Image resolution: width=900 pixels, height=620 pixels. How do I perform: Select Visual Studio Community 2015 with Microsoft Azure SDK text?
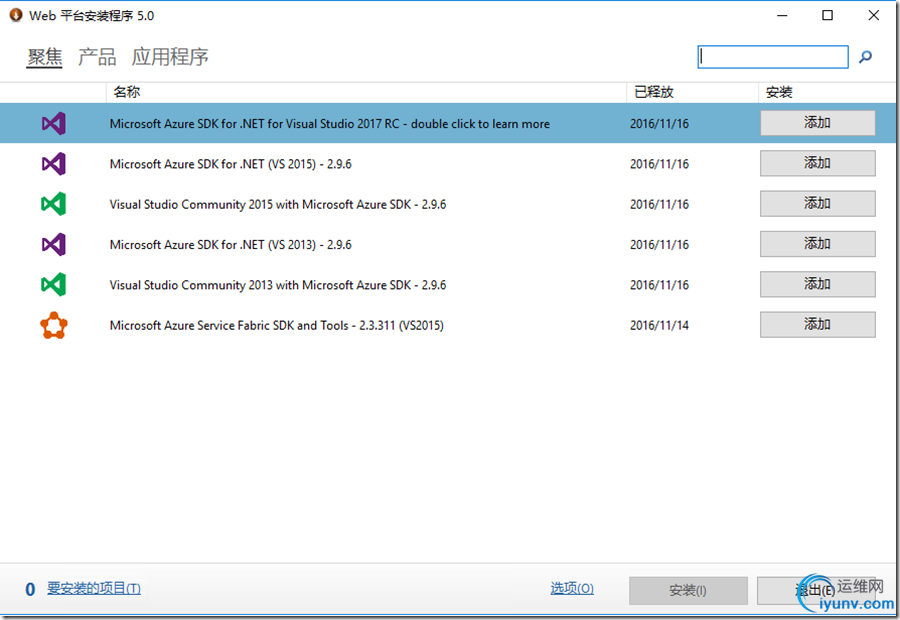click(x=278, y=204)
